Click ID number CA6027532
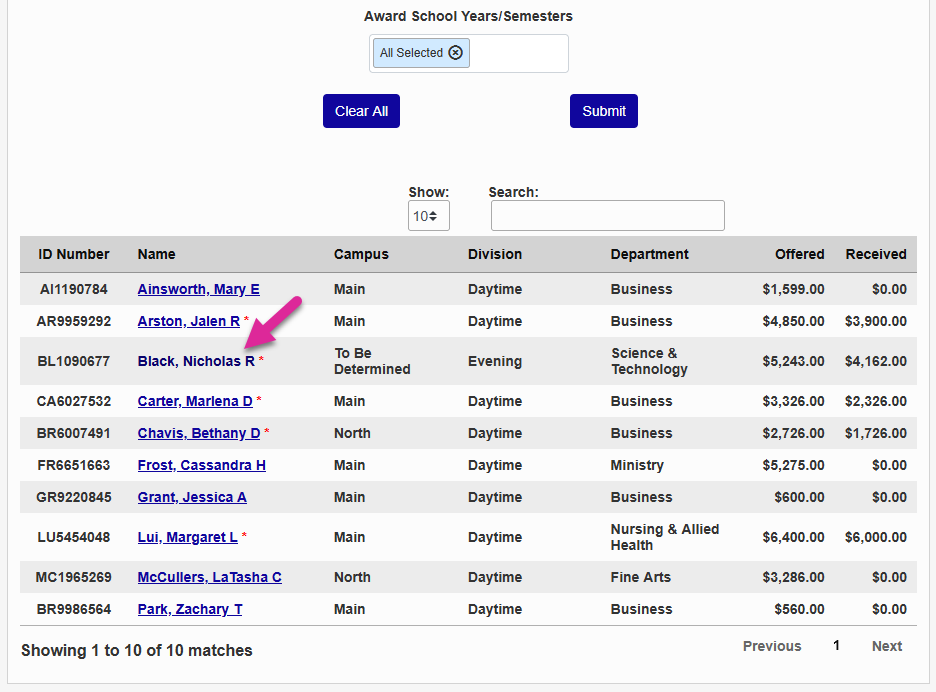Image resolution: width=936 pixels, height=692 pixels. (x=74, y=401)
